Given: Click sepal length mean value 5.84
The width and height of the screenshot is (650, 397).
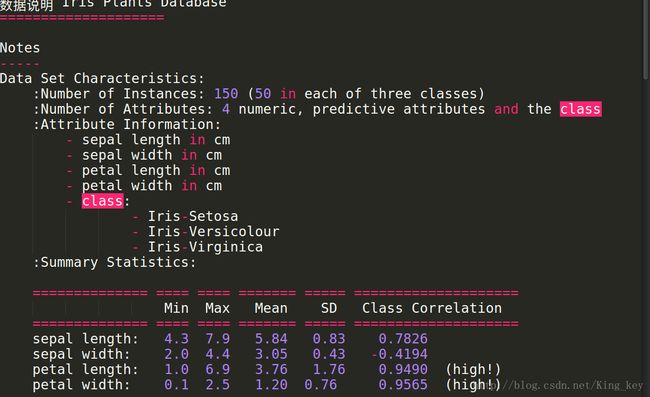Looking at the screenshot, I should [x=271, y=339].
